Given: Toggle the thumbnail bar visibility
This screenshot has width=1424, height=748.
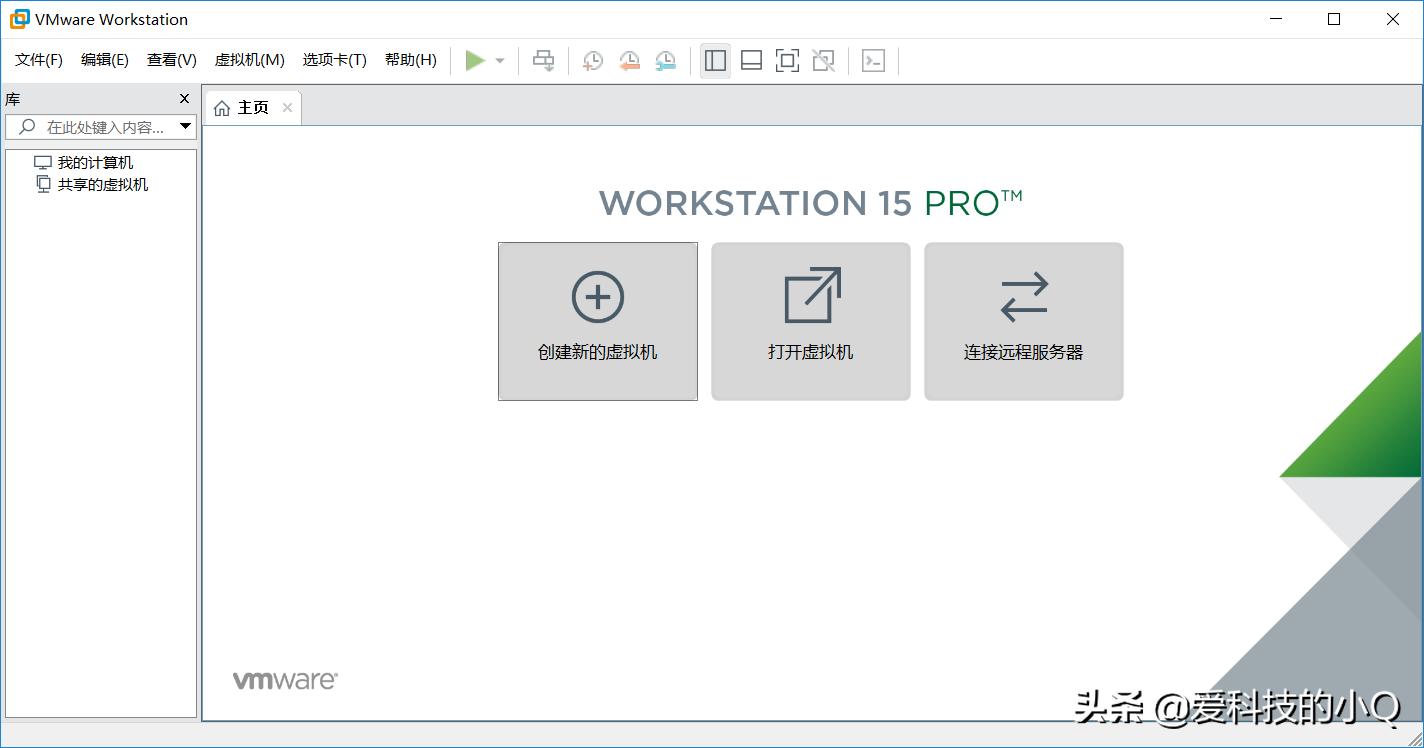Looking at the screenshot, I should [x=751, y=60].
